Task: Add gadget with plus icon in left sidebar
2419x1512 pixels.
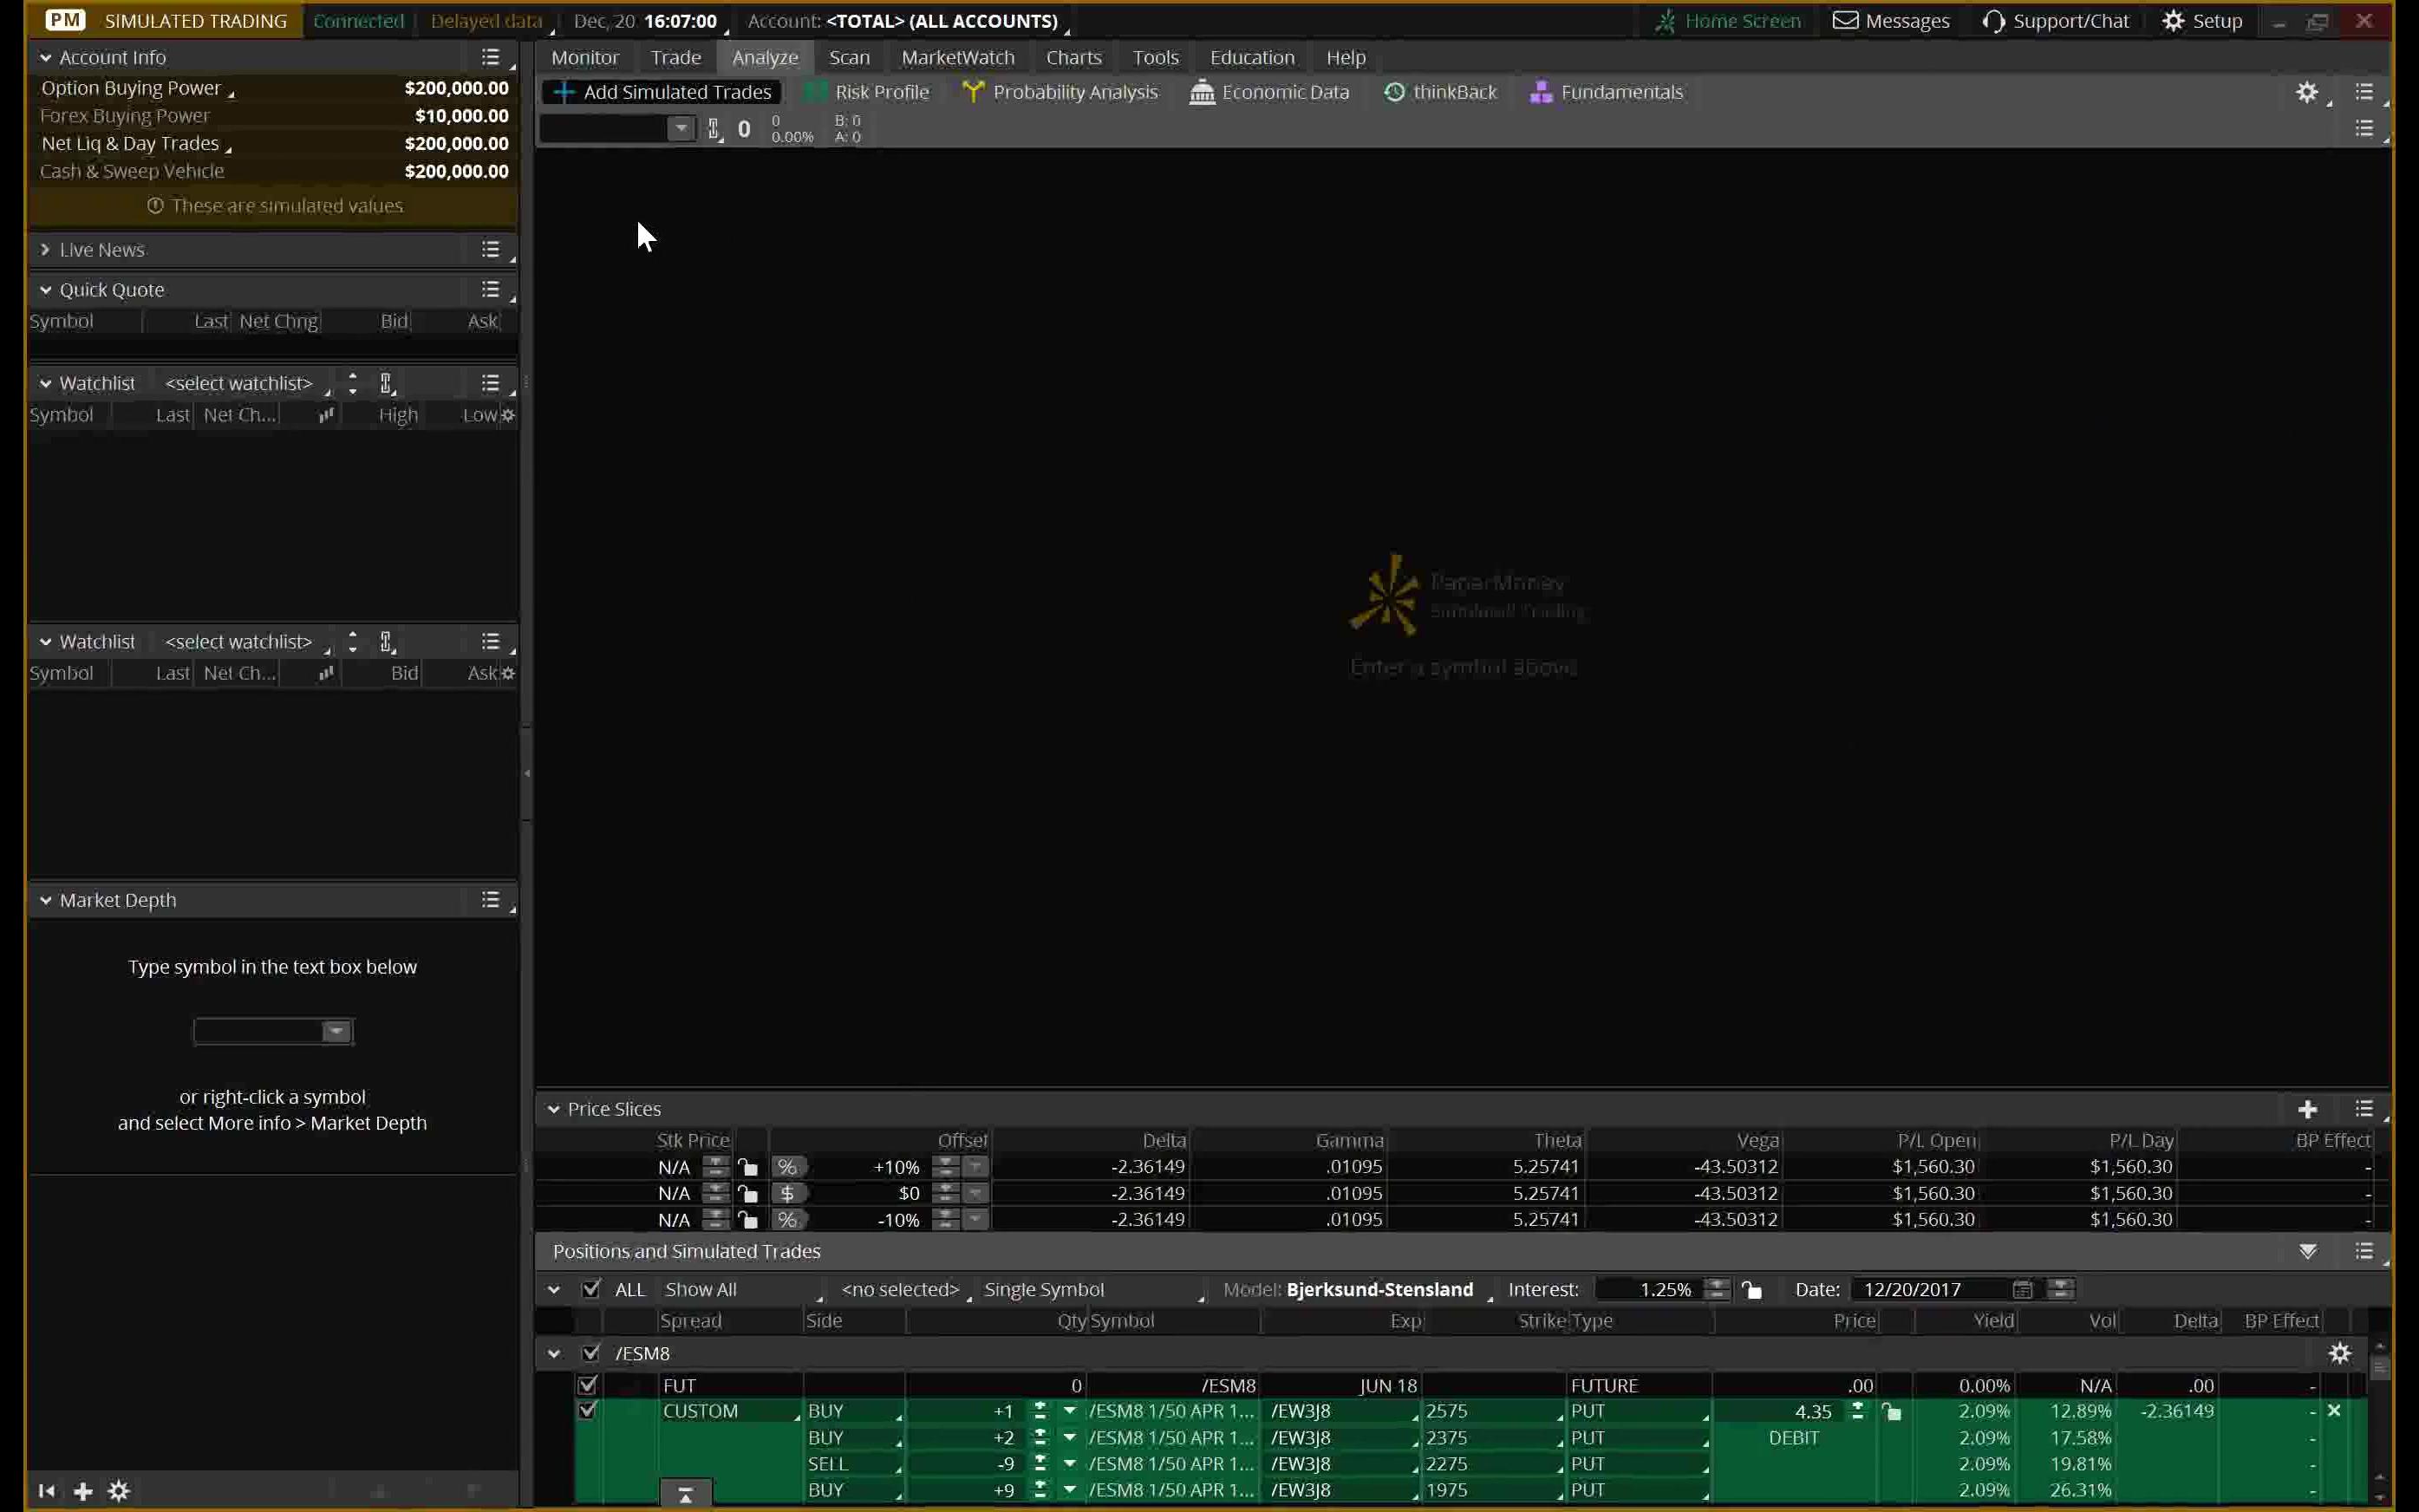Action: pos(83,1491)
